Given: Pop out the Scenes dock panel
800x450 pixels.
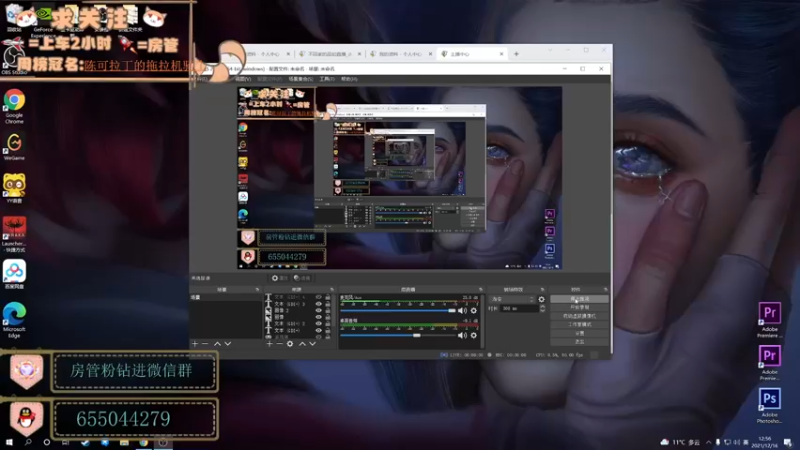Looking at the screenshot, I should (x=257, y=290).
